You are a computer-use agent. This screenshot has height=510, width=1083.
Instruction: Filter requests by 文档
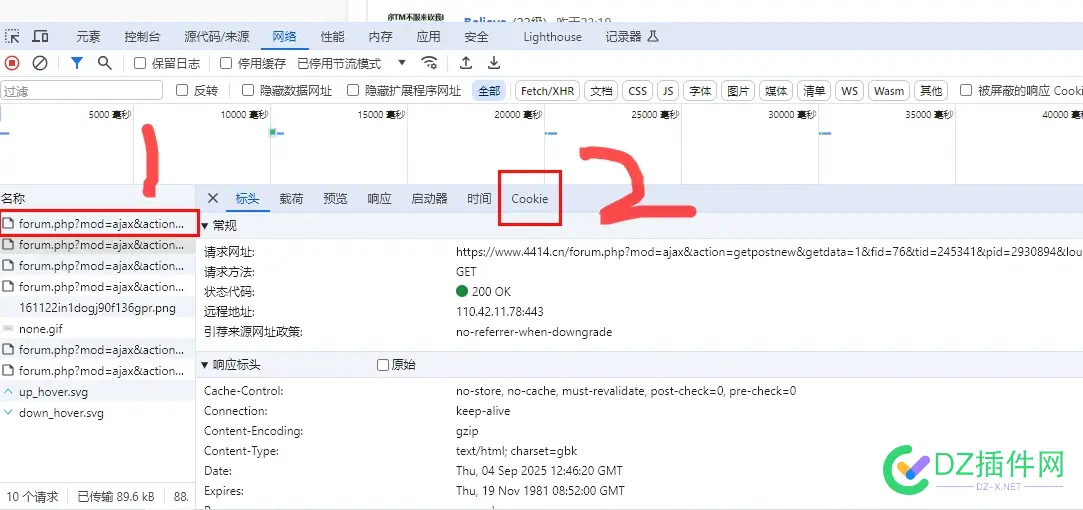click(601, 91)
